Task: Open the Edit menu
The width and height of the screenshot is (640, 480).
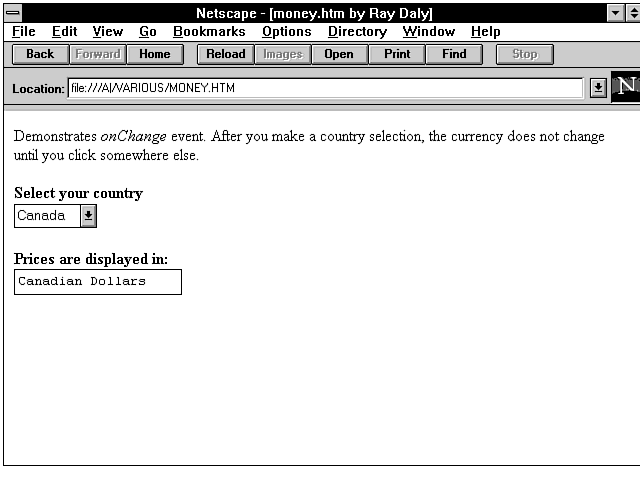Action: click(64, 32)
